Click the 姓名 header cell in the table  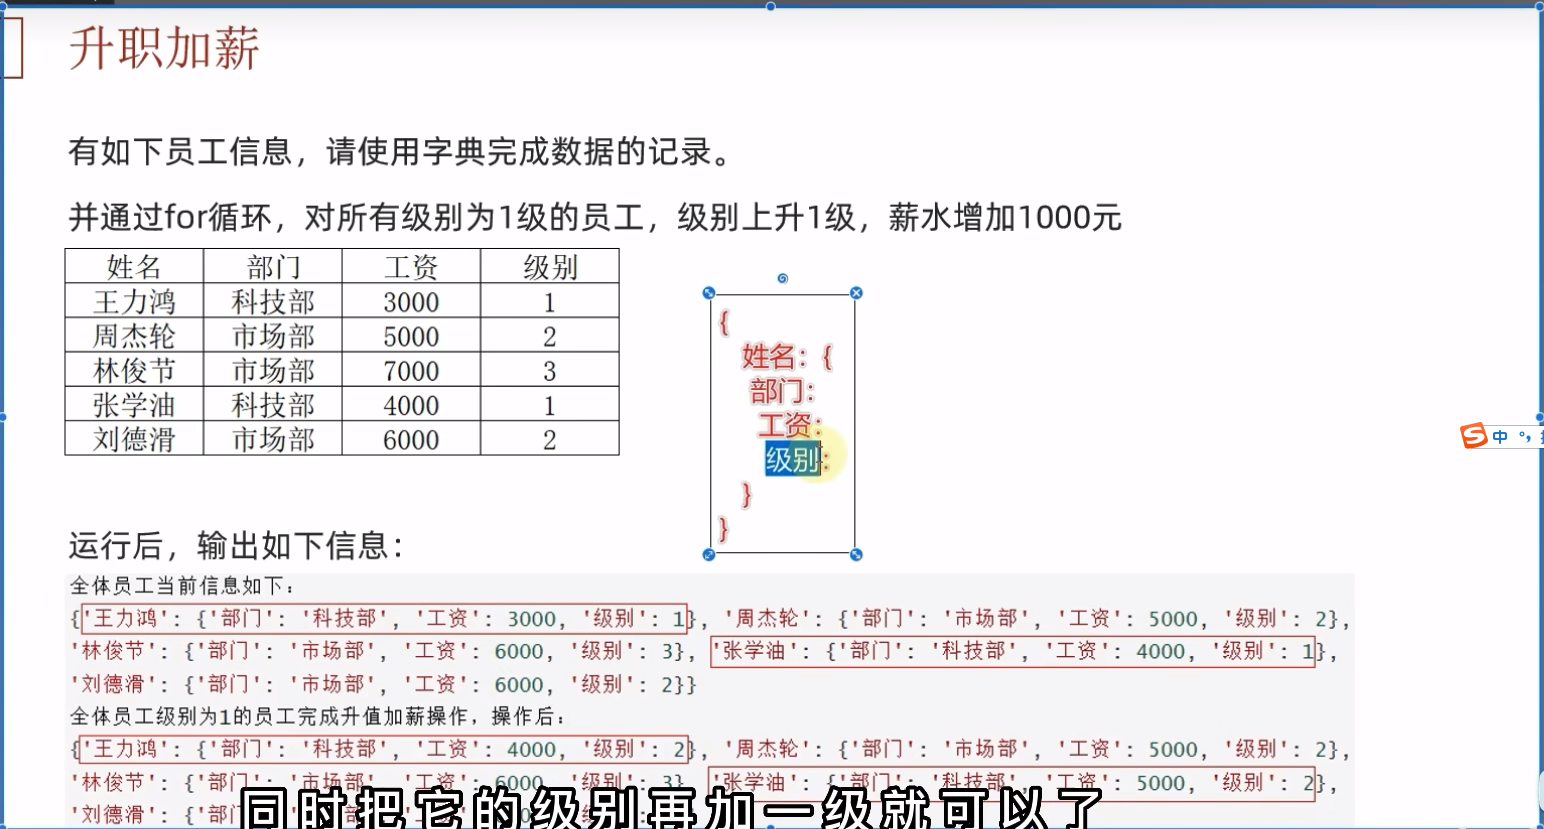click(x=134, y=267)
